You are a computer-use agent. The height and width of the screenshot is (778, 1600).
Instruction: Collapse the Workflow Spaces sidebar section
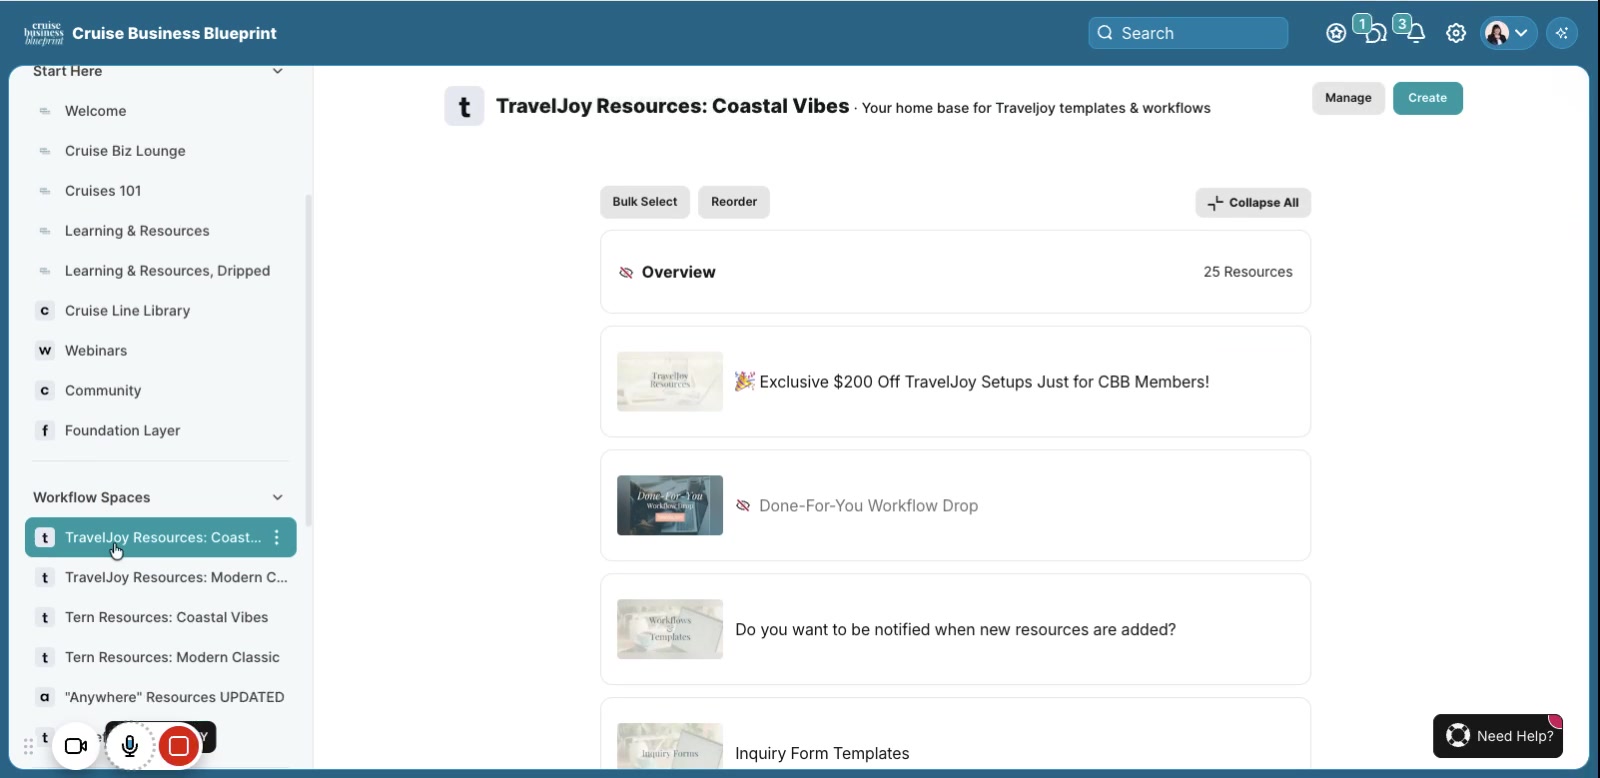pos(278,498)
